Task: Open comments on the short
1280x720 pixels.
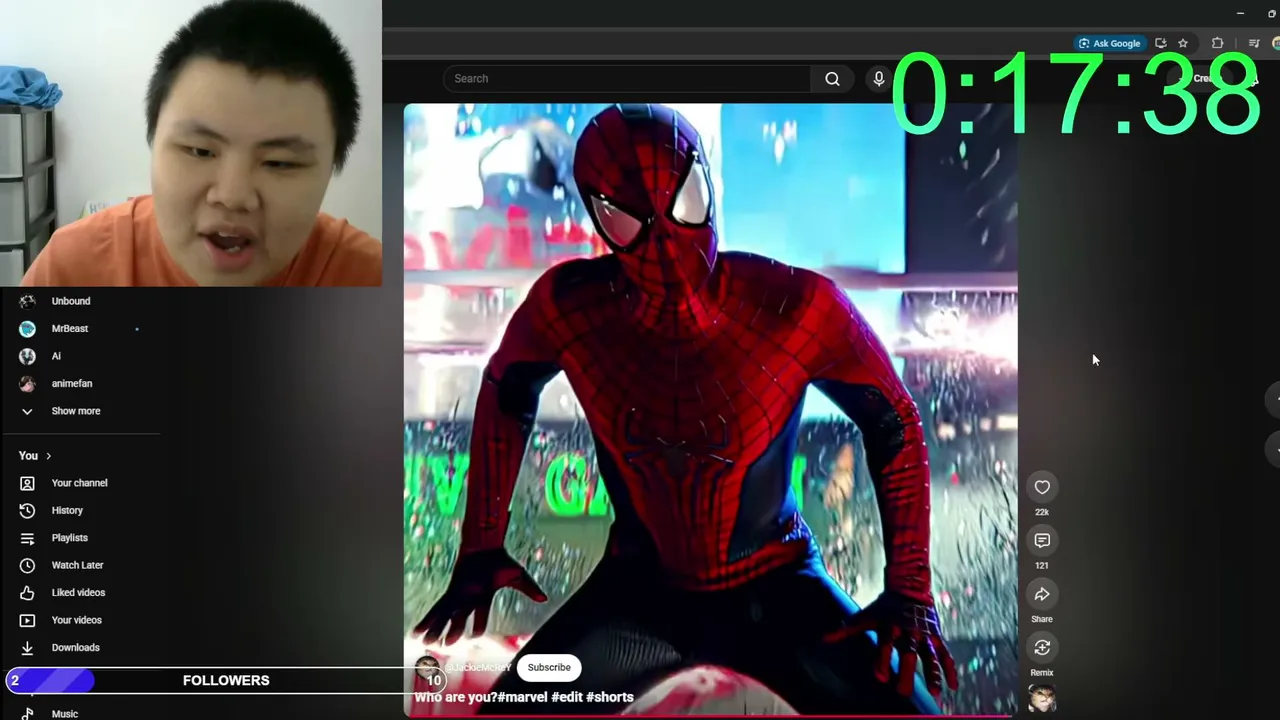Action: [1042, 541]
